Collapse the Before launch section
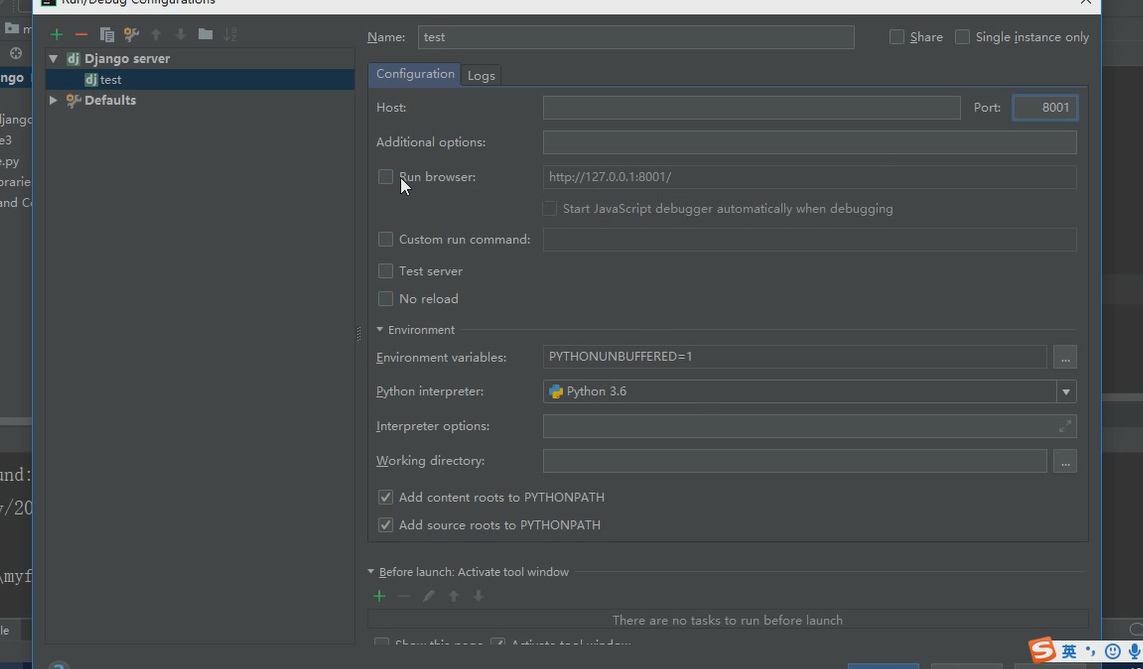1143x669 pixels. point(371,571)
